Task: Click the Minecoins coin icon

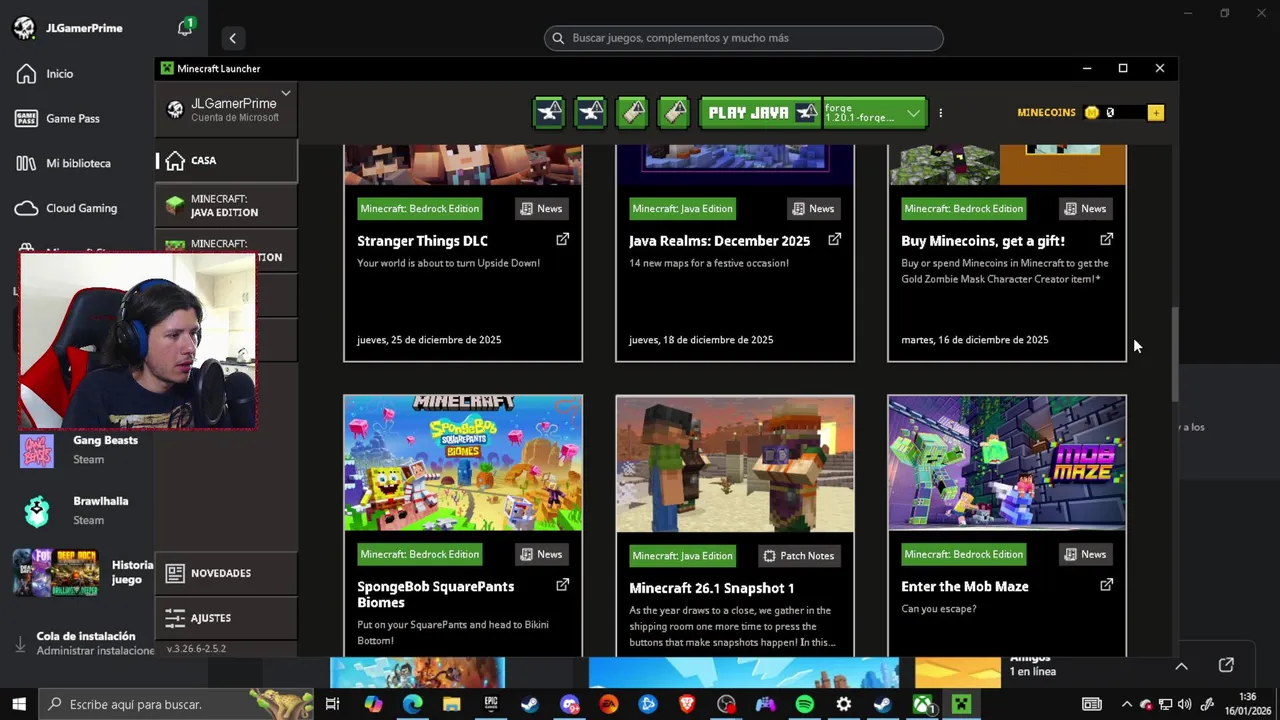Action: click(1092, 113)
